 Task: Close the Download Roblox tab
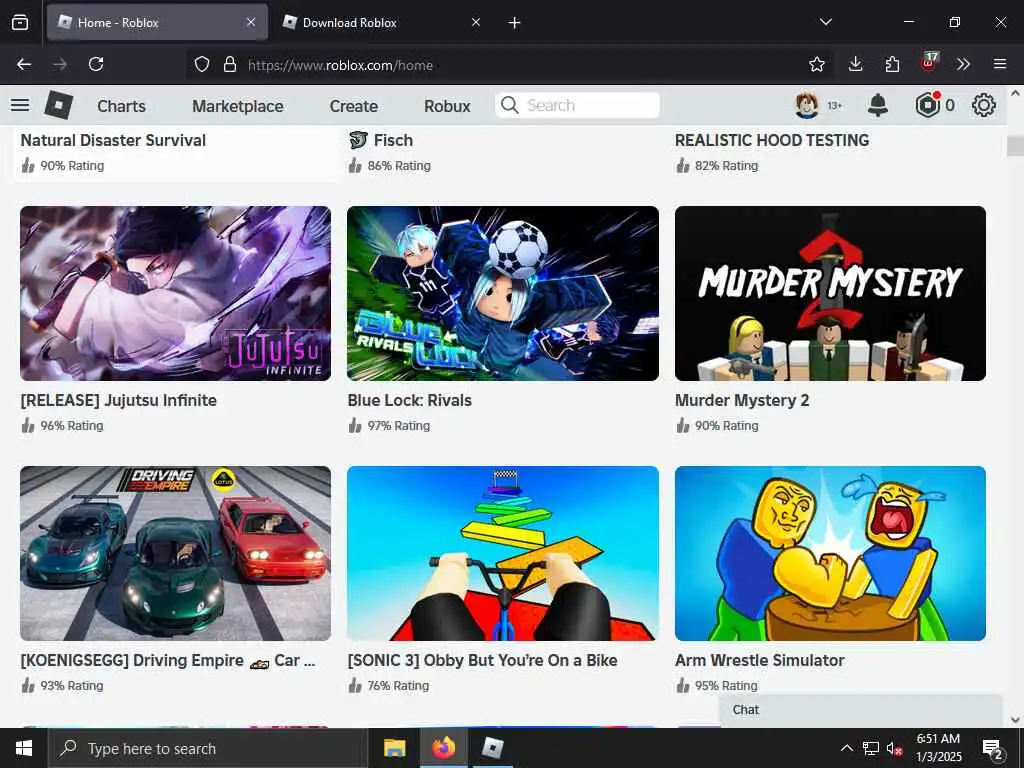pyautogui.click(x=476, y=22)
